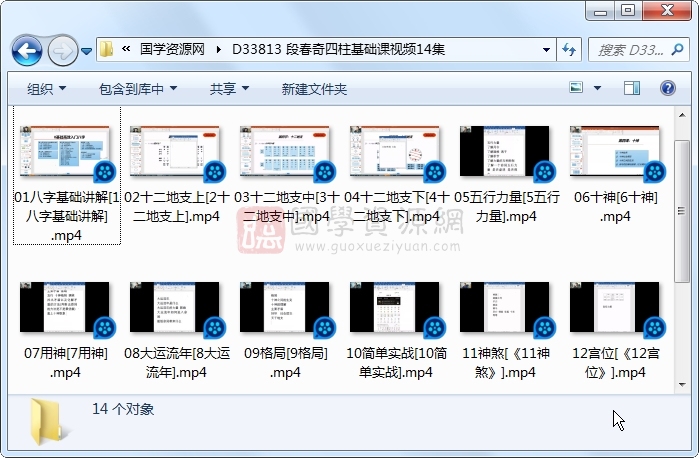Viewport: 699px width, 458px height.
Task: Select 01八字基础讲解 video thumbnail
Action: [x=65, y=151]
